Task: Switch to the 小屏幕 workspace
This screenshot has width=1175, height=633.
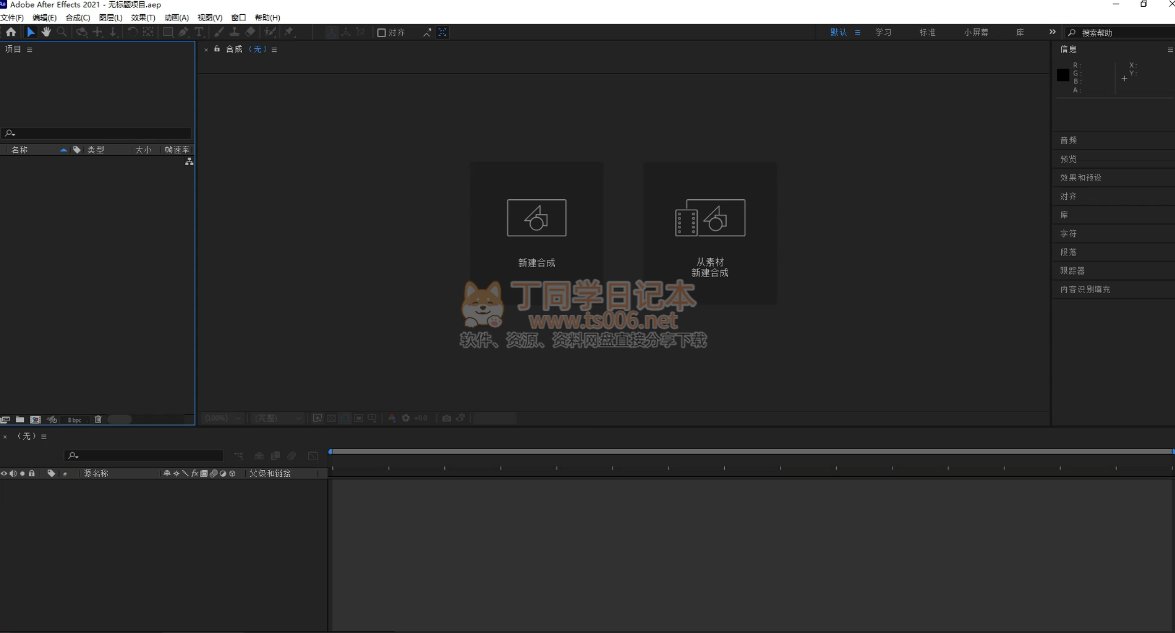Action: [x=976, y=32]
